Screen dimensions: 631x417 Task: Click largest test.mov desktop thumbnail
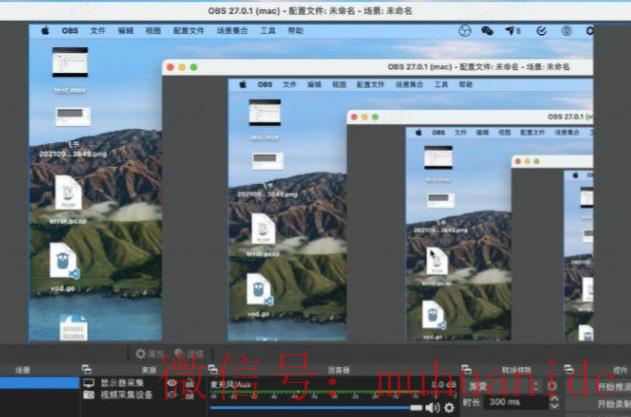[x=70, y=62]
